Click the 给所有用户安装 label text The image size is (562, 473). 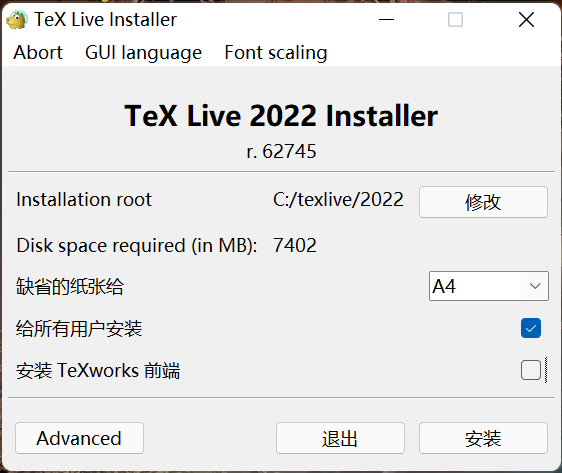[x=79, y=329]
